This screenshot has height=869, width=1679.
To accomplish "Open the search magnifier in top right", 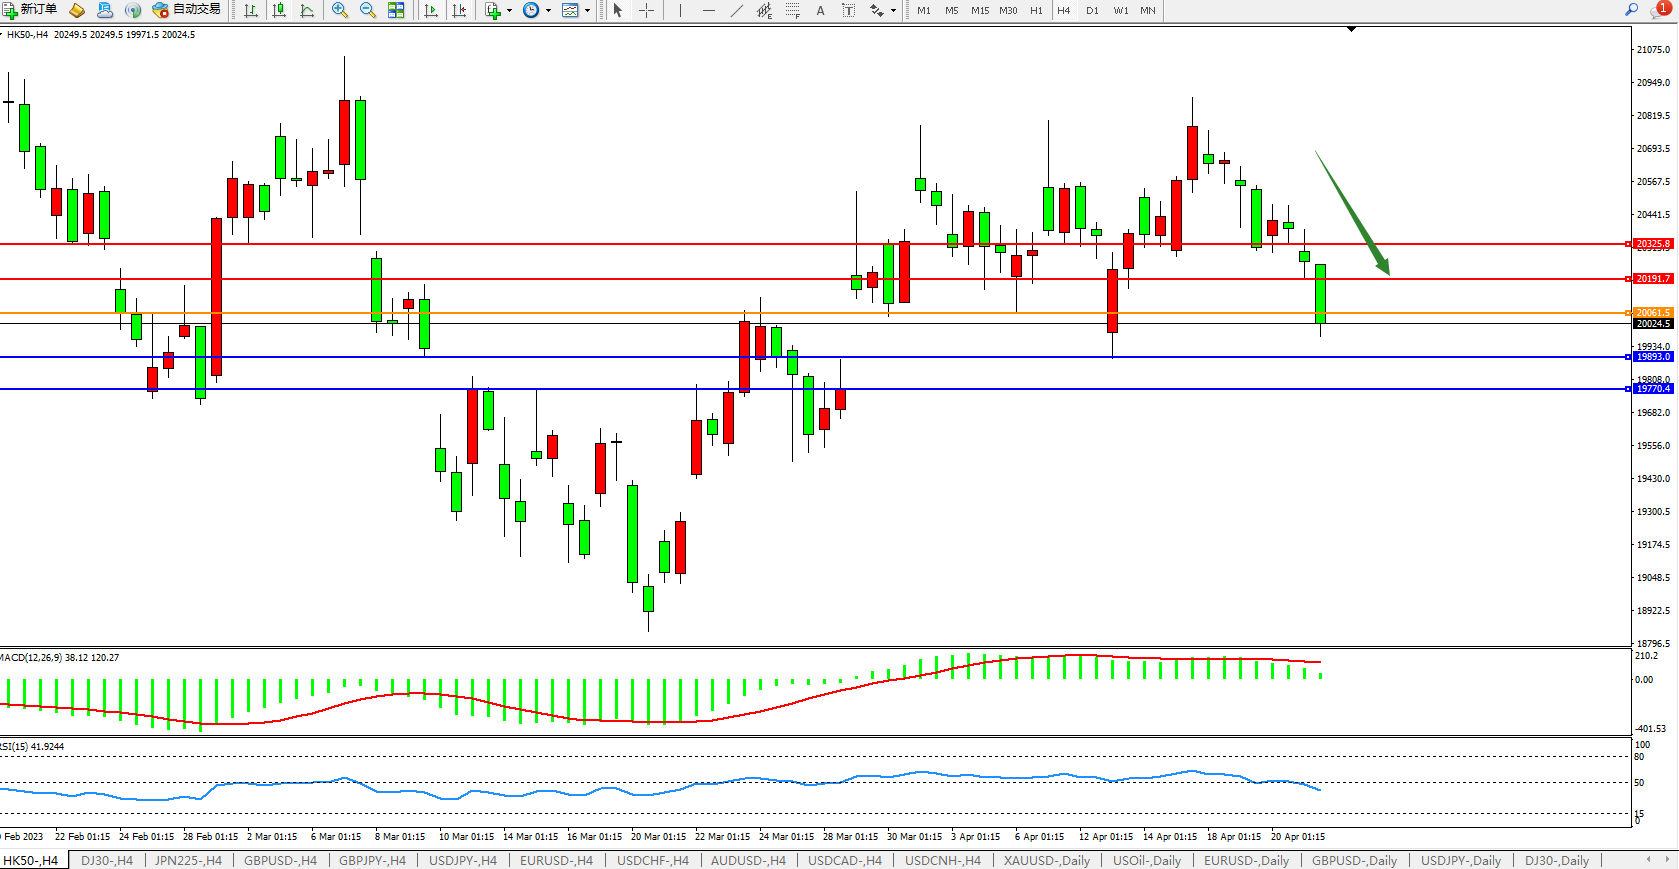I will point(1631,10).
